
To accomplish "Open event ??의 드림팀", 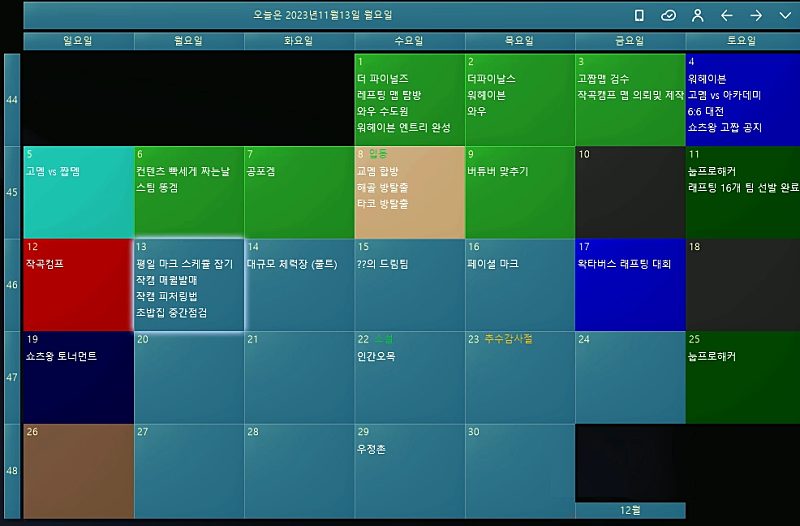I will (x=383, y=264).
